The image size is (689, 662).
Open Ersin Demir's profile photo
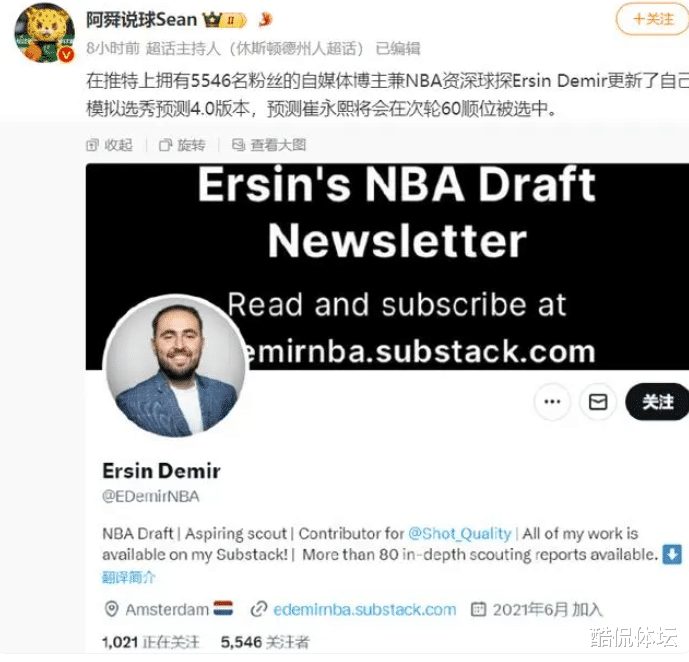point(176,365)
